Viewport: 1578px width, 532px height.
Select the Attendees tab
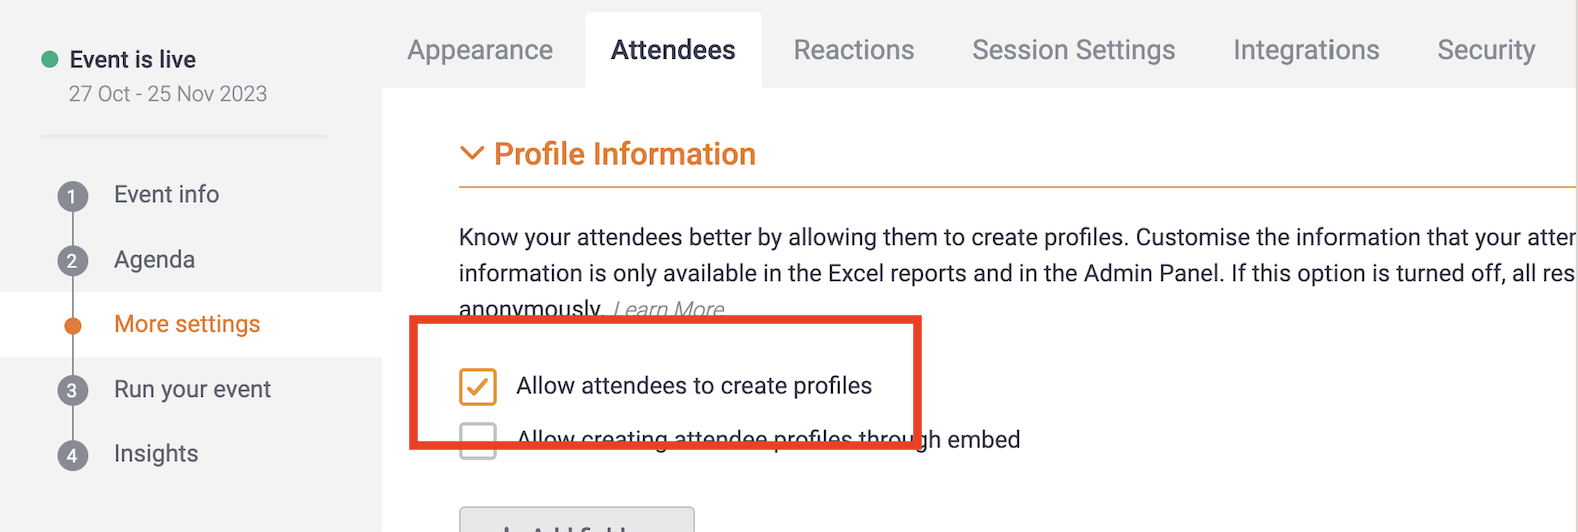click(x=673, y=50)
